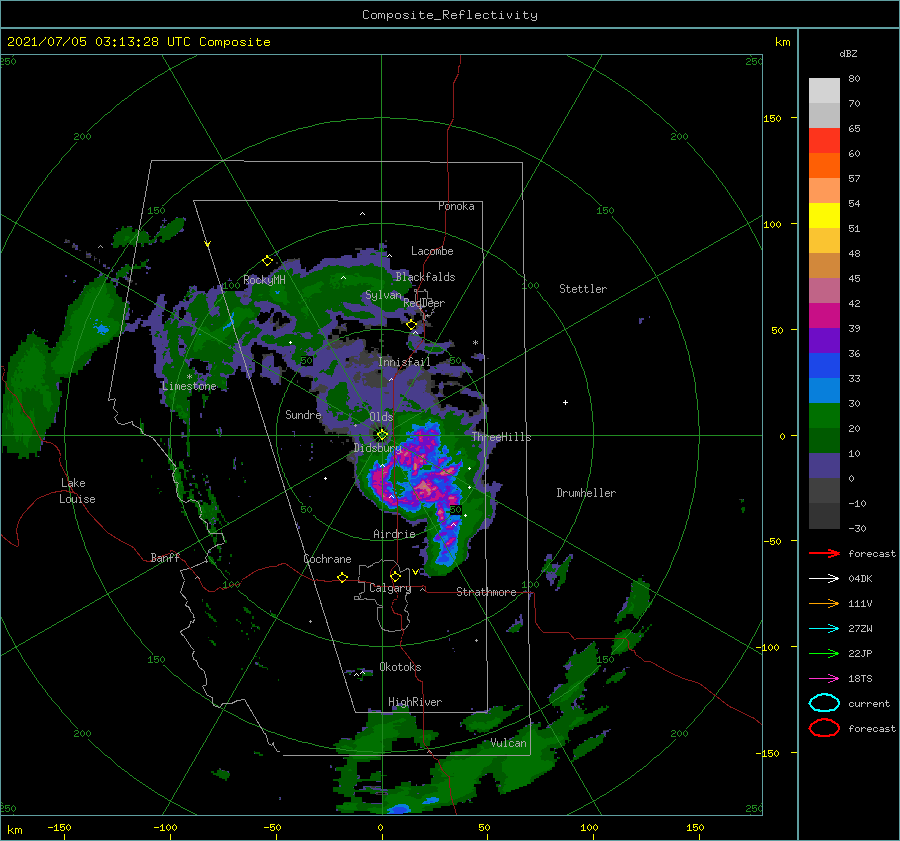
Task: Click the yellow diamond marker near RedDeer
Action: 412,325
